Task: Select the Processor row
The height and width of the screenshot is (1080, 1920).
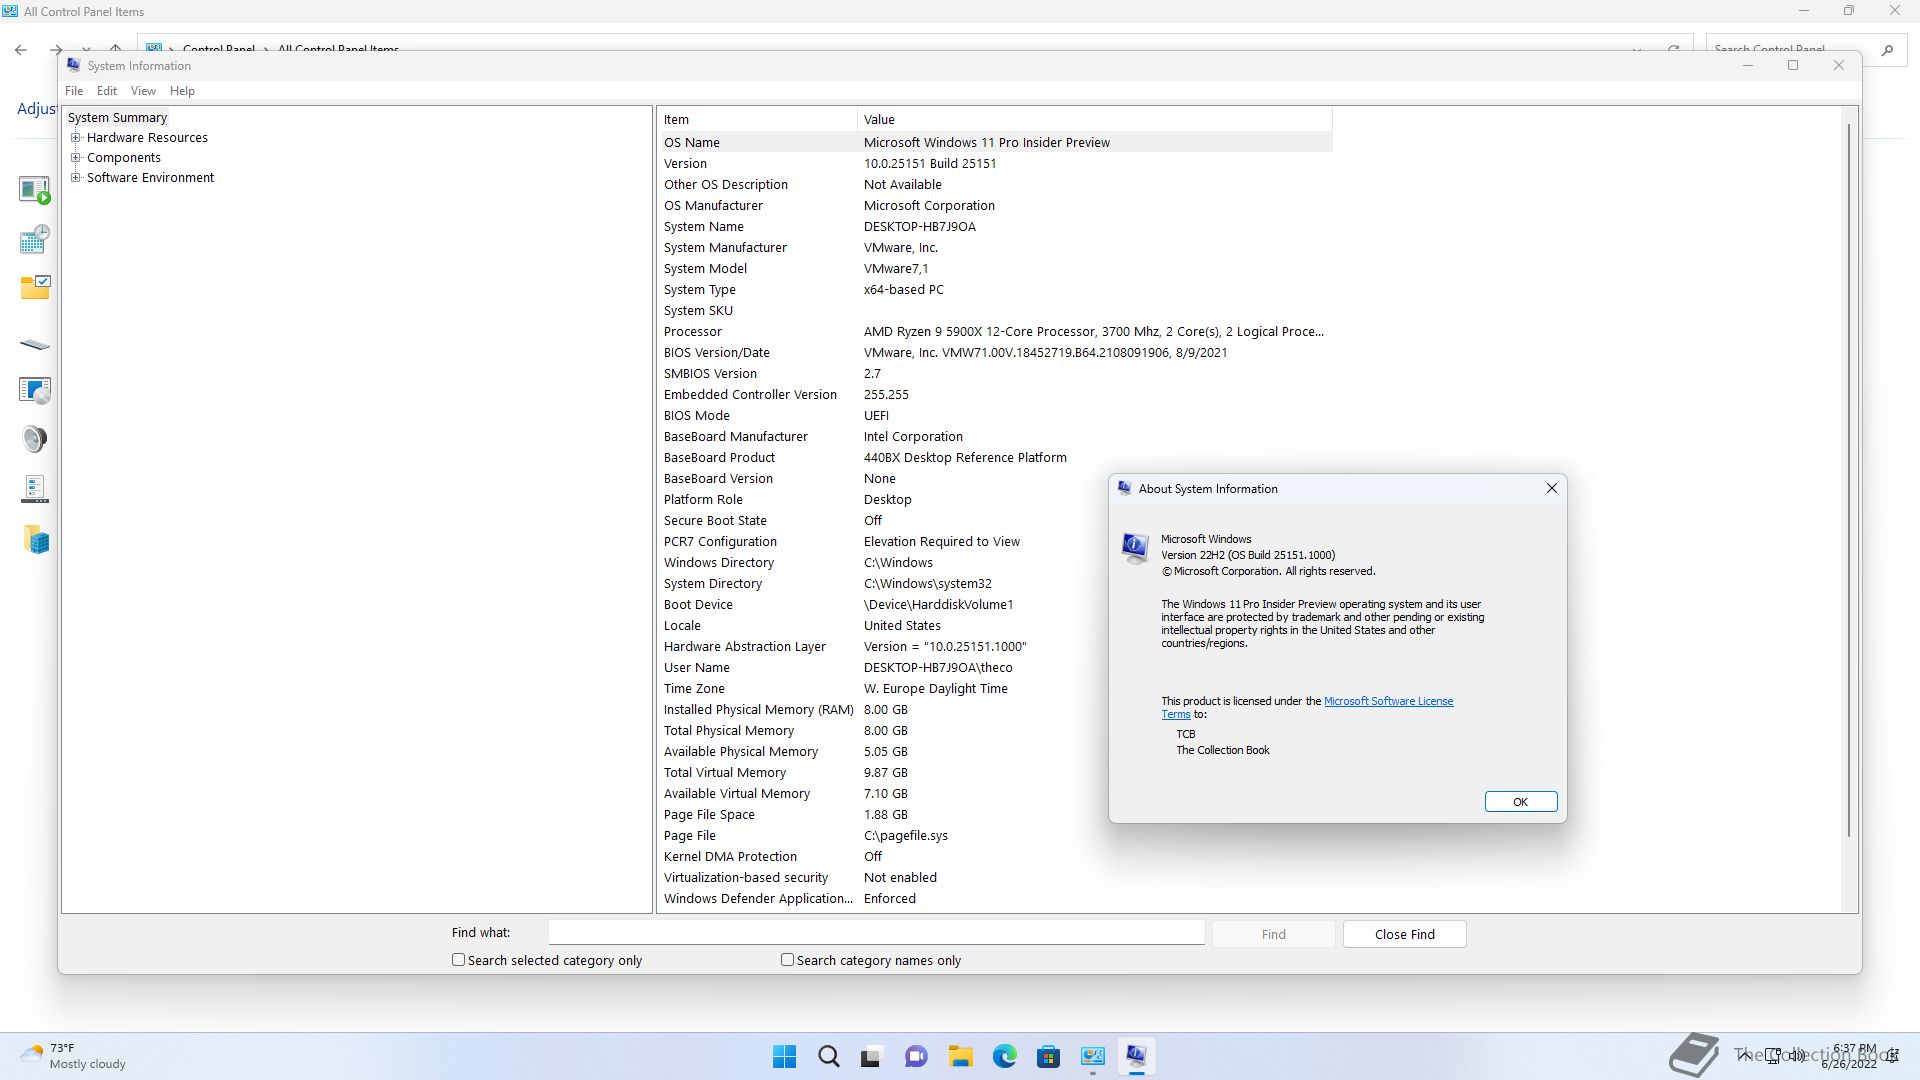Action: (995, 331)
